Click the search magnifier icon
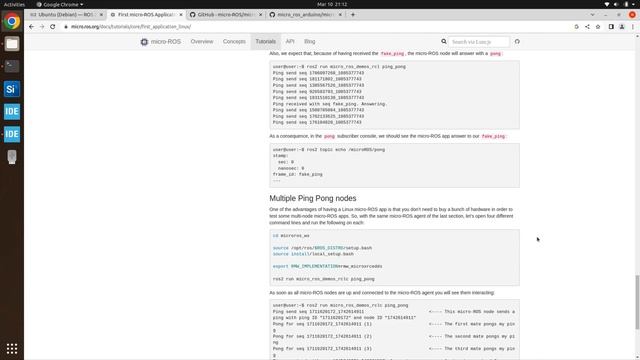Viewport: 640px width, 360px height. point(444,42)
